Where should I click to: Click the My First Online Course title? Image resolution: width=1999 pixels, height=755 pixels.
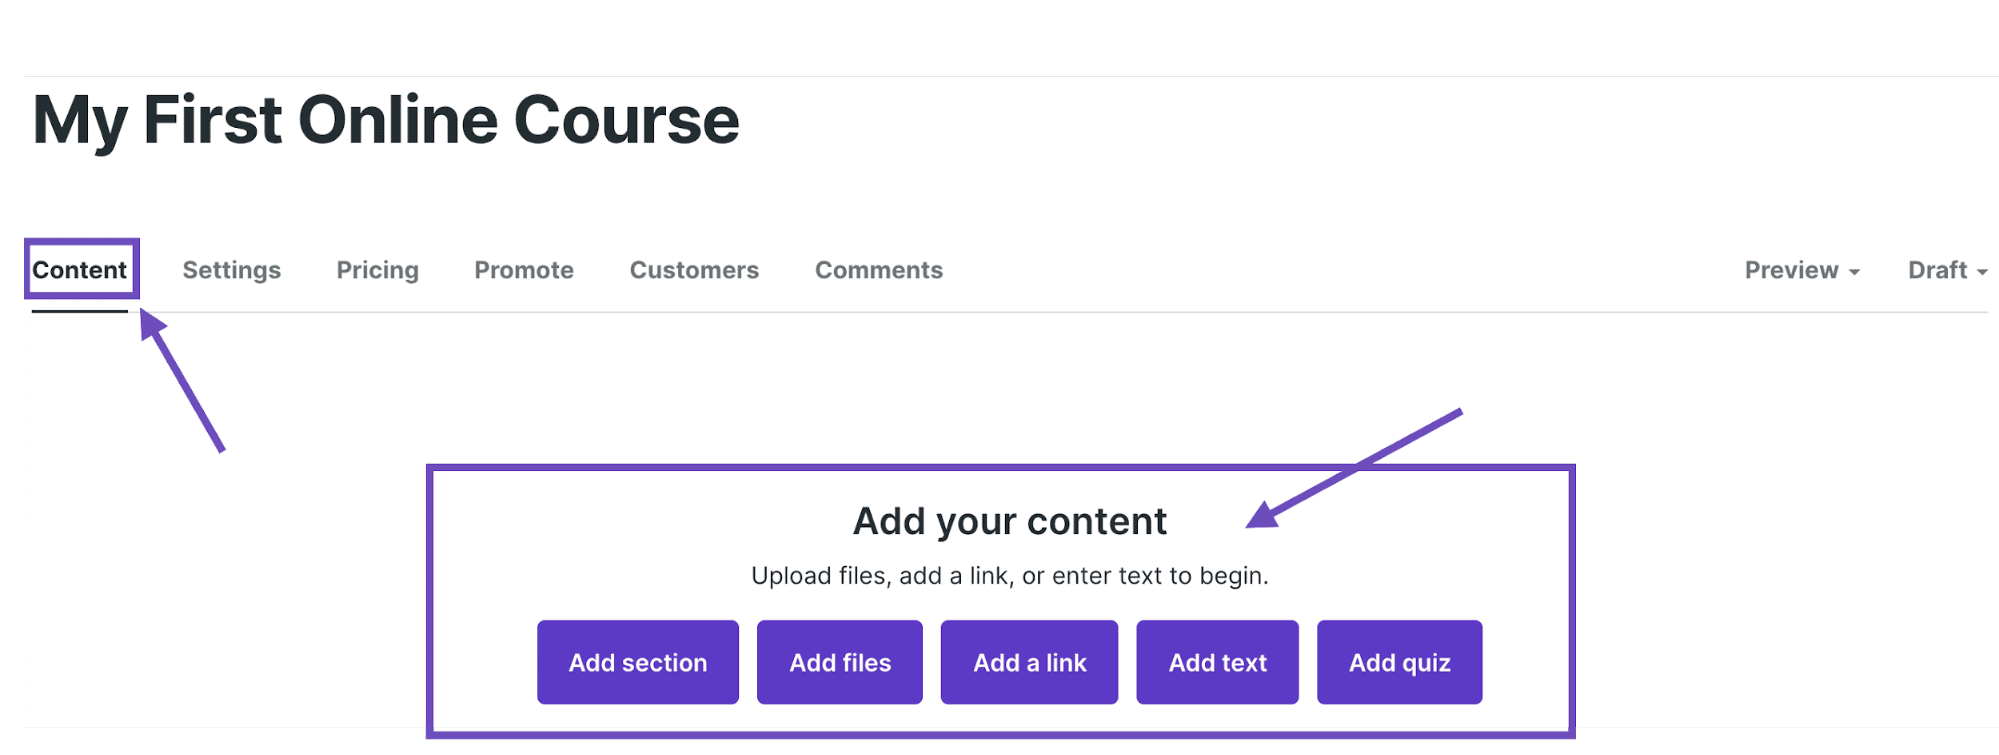coord(386,120)
